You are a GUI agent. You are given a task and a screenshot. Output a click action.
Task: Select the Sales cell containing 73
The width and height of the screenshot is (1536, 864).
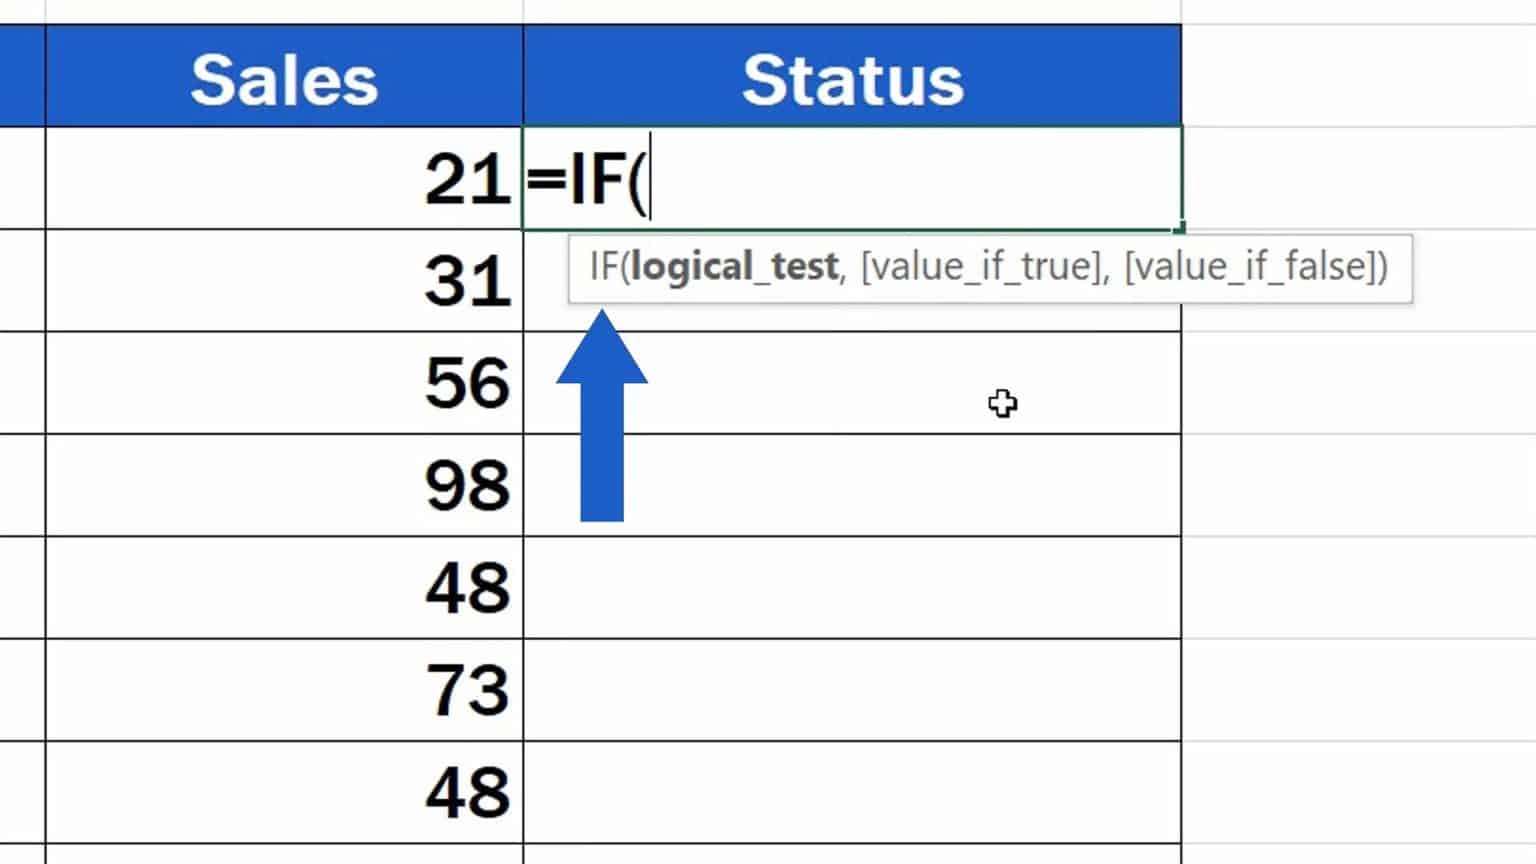(284, 690)
